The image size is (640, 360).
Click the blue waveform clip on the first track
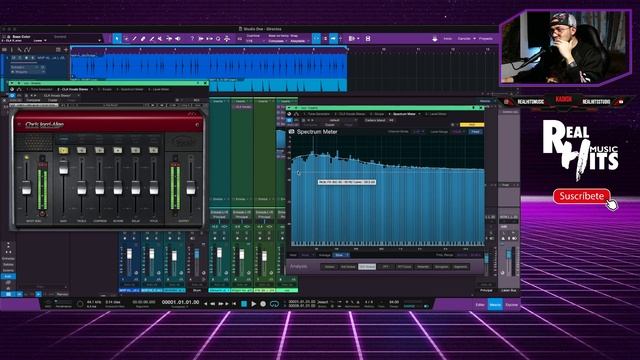coord(209,65)
